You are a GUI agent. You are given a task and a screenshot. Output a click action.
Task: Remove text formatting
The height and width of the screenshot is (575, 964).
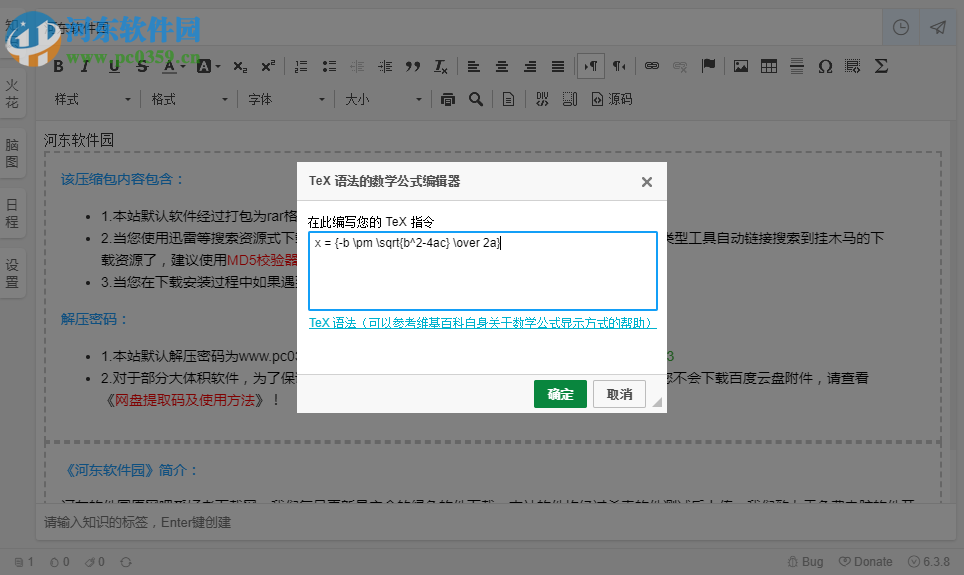[x=441, y=66]
